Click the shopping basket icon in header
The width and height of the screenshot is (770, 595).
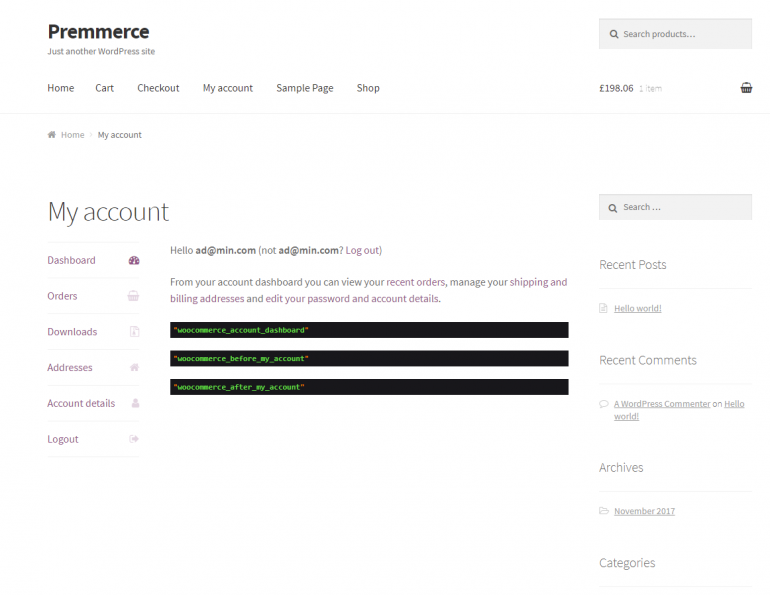coord(746,88)
